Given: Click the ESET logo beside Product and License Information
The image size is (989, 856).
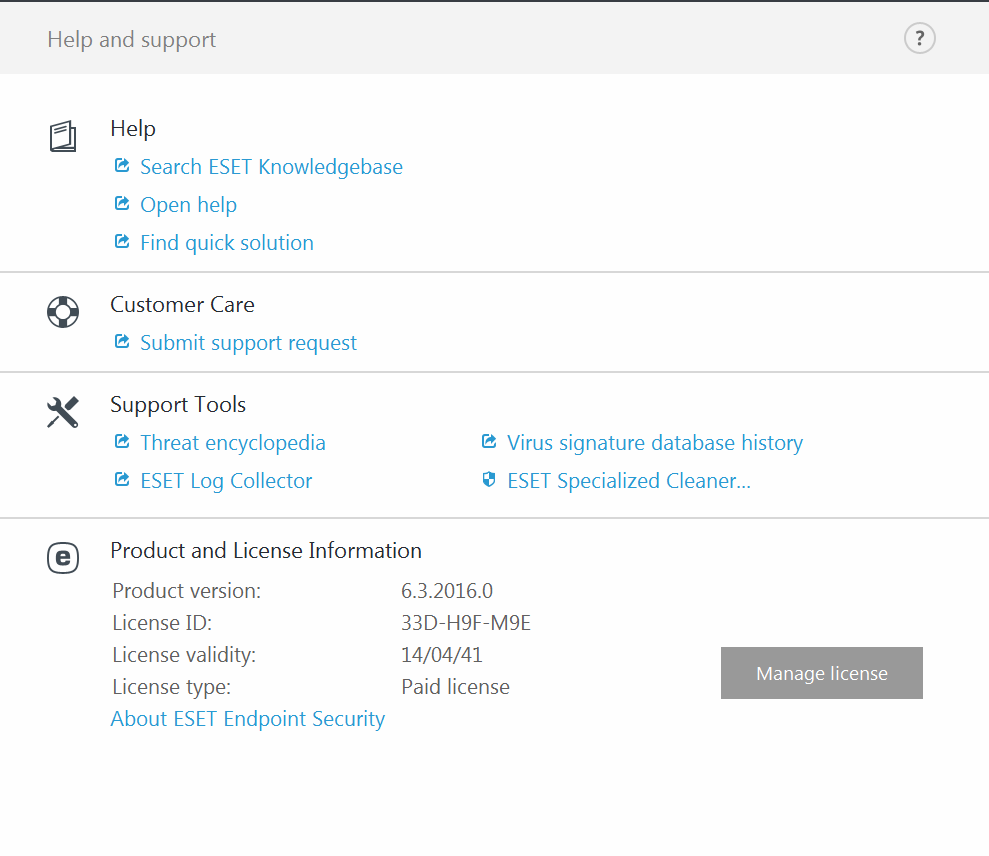Looking at the screenshot, I should [63, 557].
